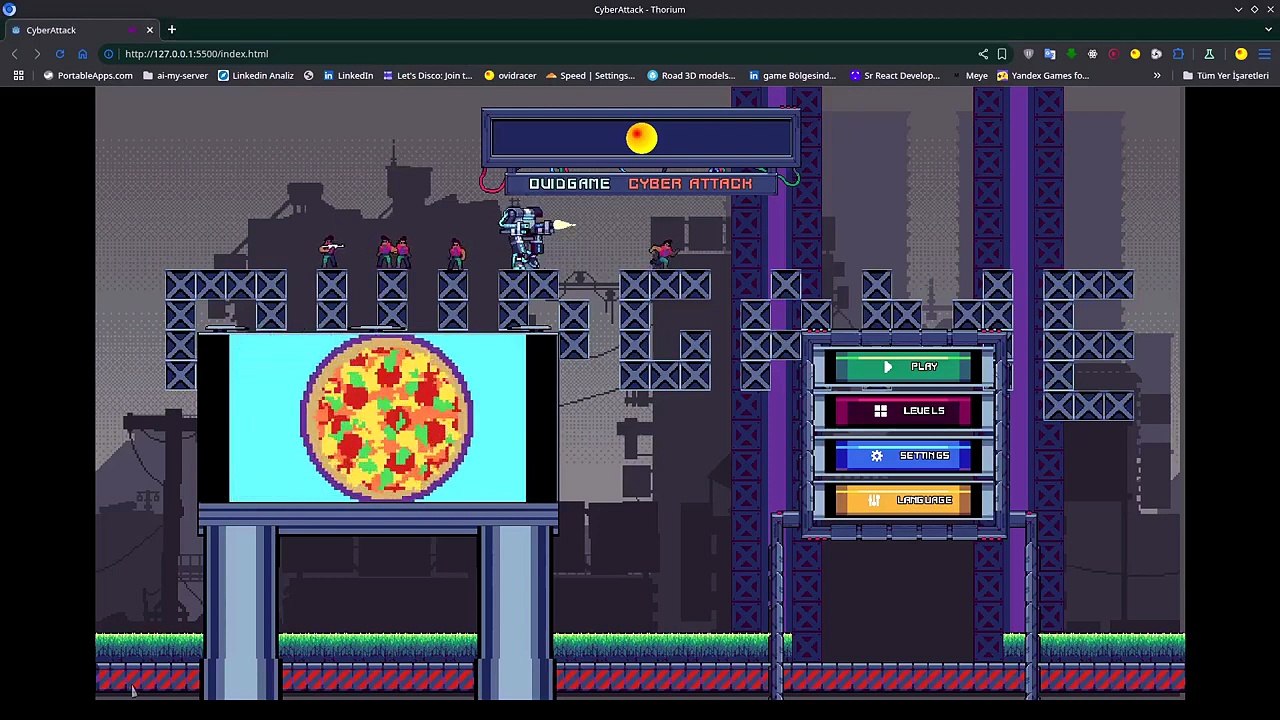Screen dimensions: 1280x720
Task: Open the grey swirl extension icon
Action: pos(1156,54)
